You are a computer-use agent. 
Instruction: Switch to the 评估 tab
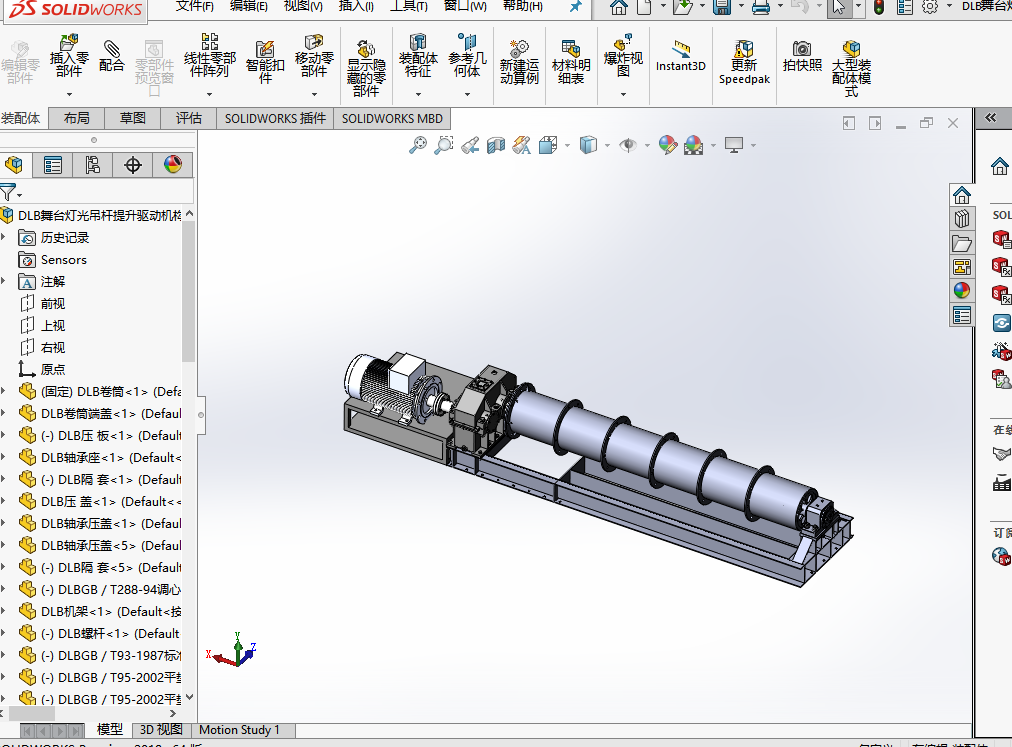coord(188,118)
